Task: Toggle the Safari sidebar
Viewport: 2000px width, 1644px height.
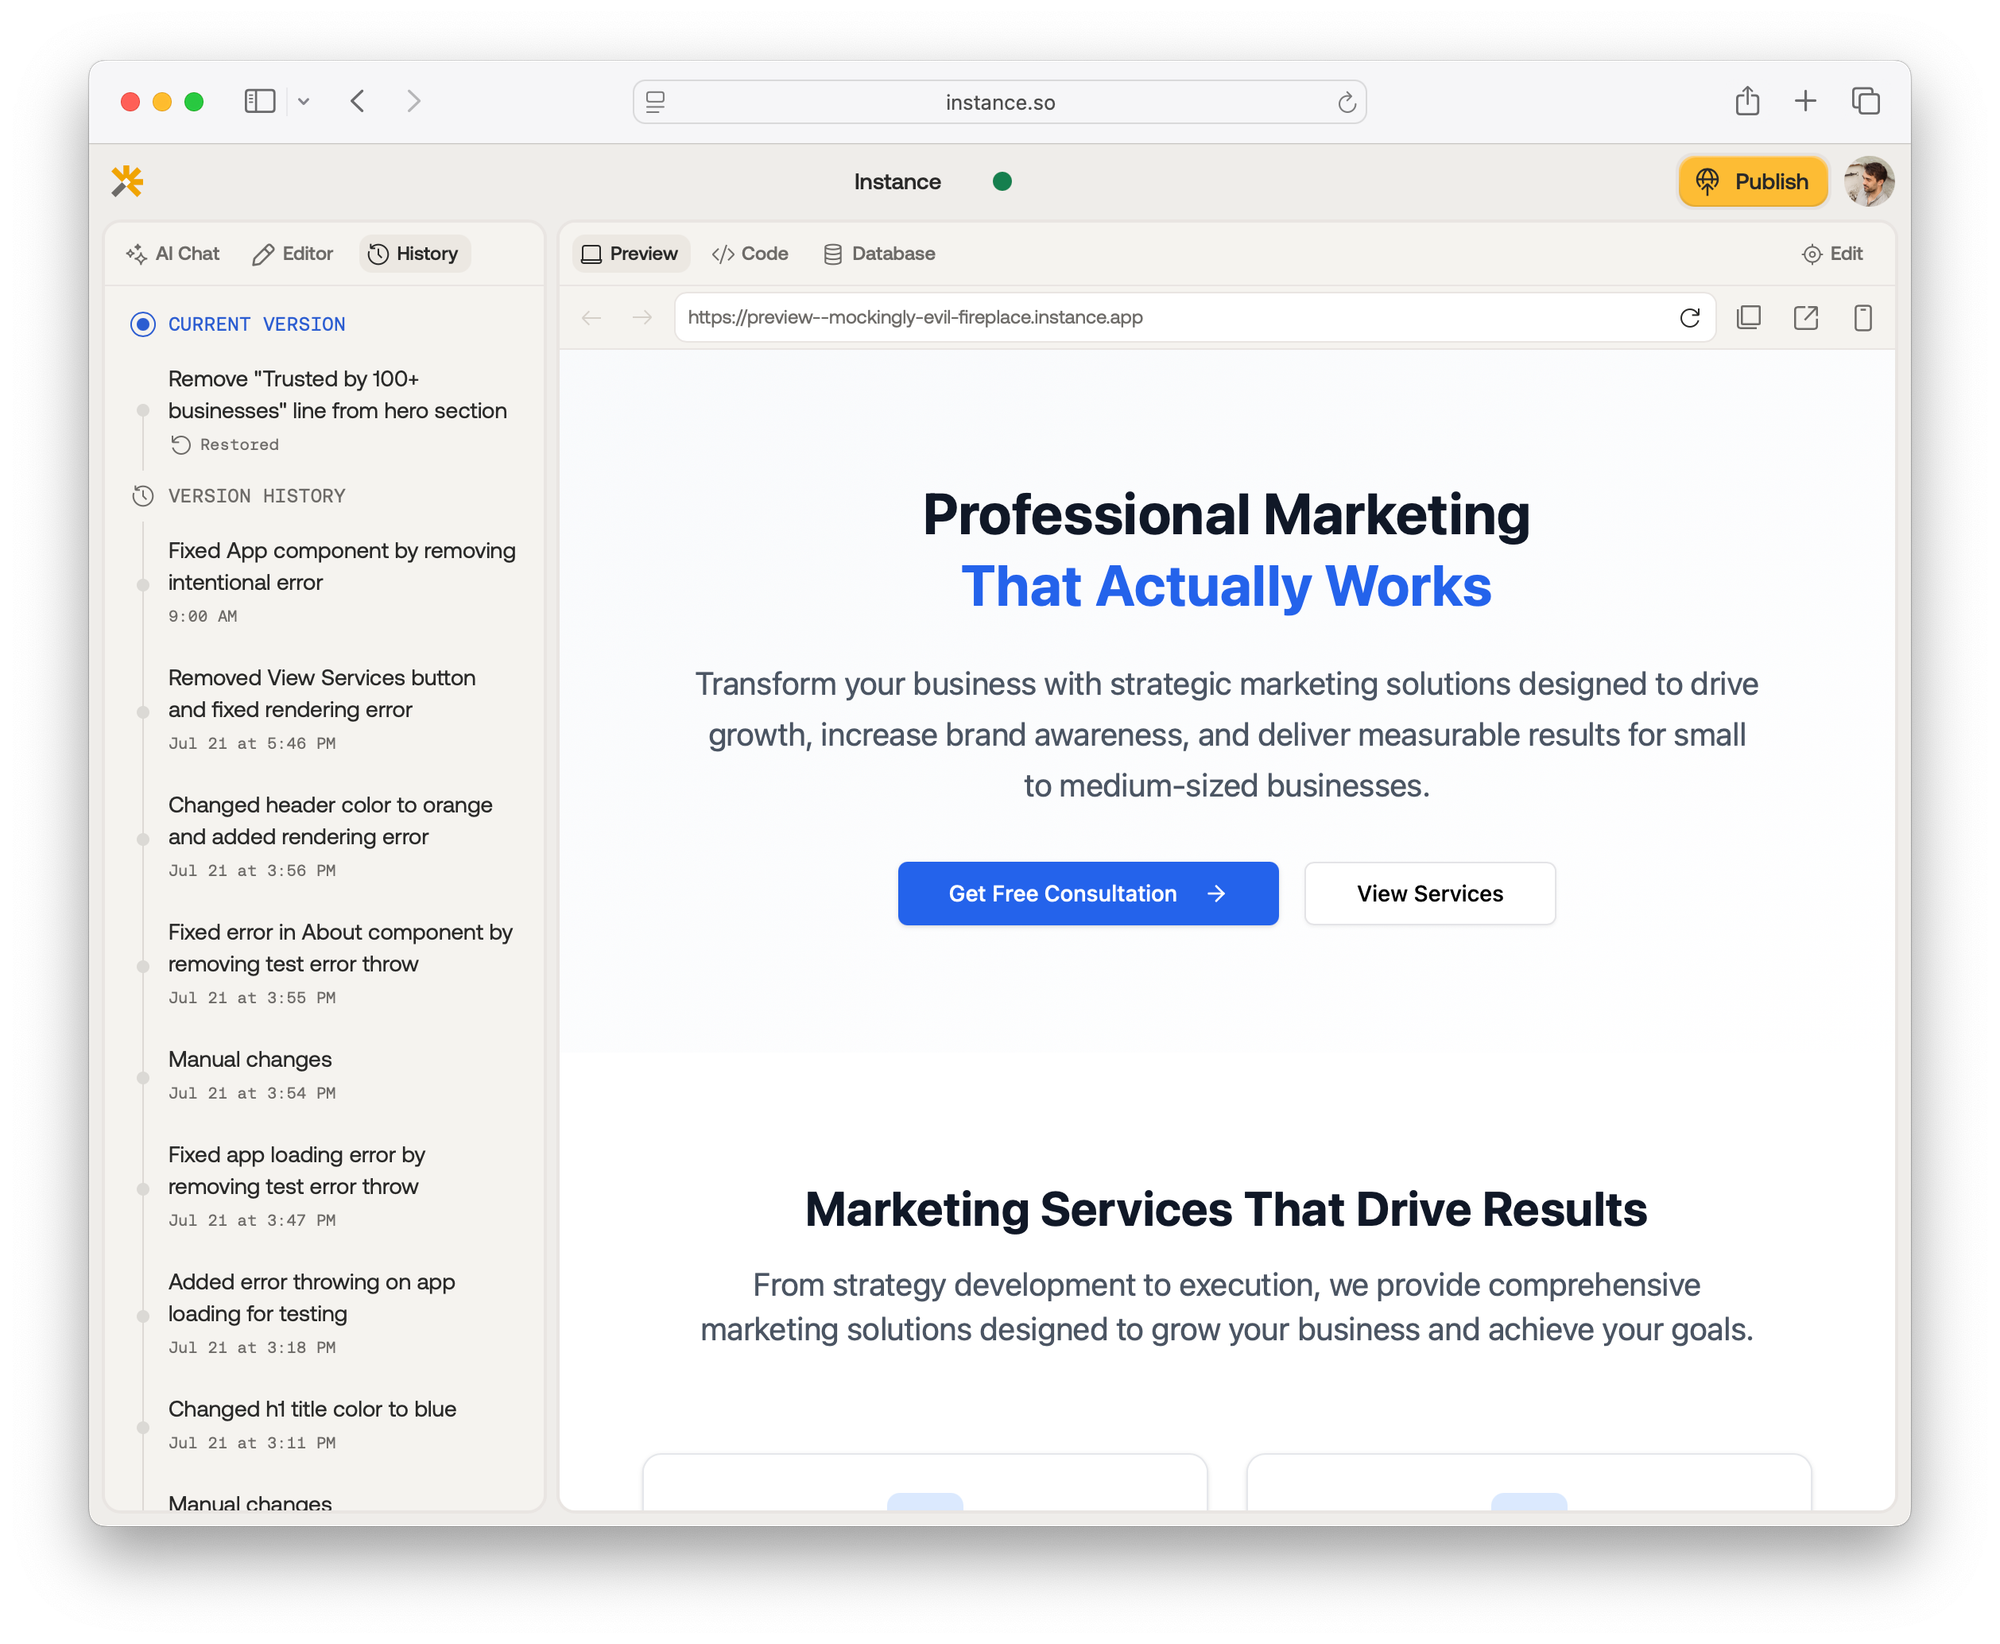Action: (x=260, y=101)
